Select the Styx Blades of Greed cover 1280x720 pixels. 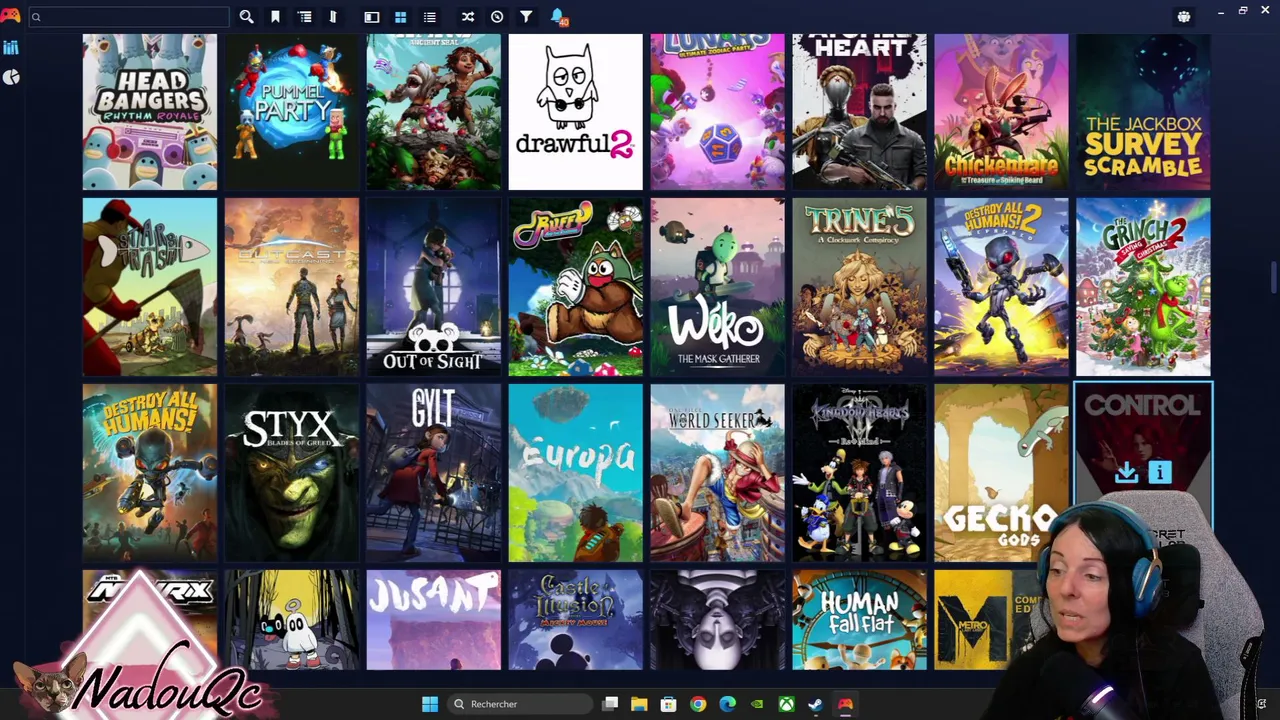pyautogui.click(x=292, y=473)
